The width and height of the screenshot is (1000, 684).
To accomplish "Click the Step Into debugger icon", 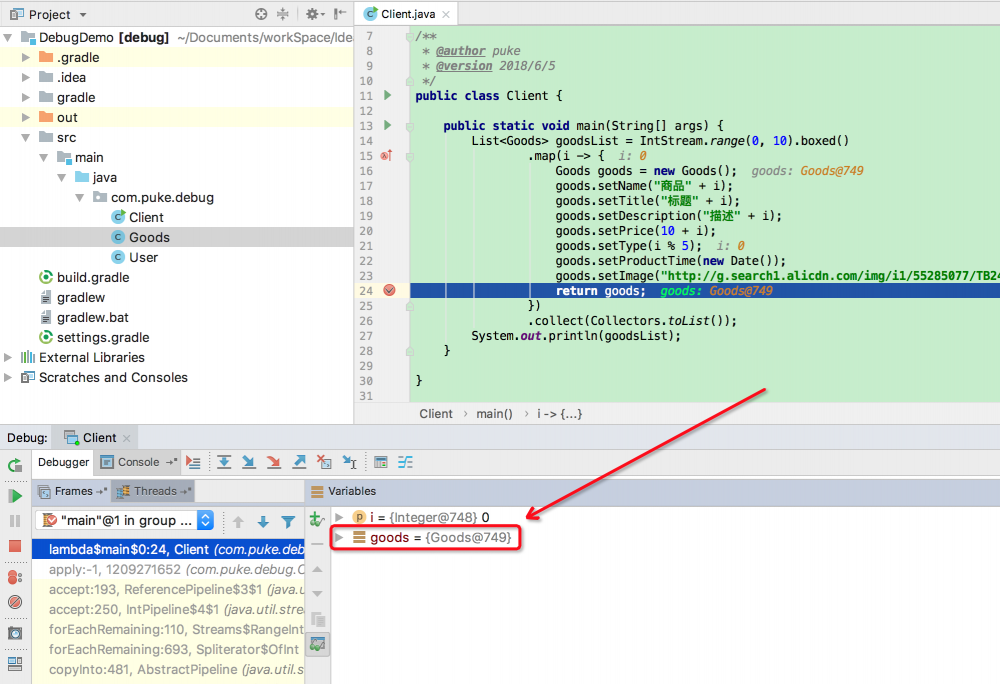I will [x=249, y=462].
